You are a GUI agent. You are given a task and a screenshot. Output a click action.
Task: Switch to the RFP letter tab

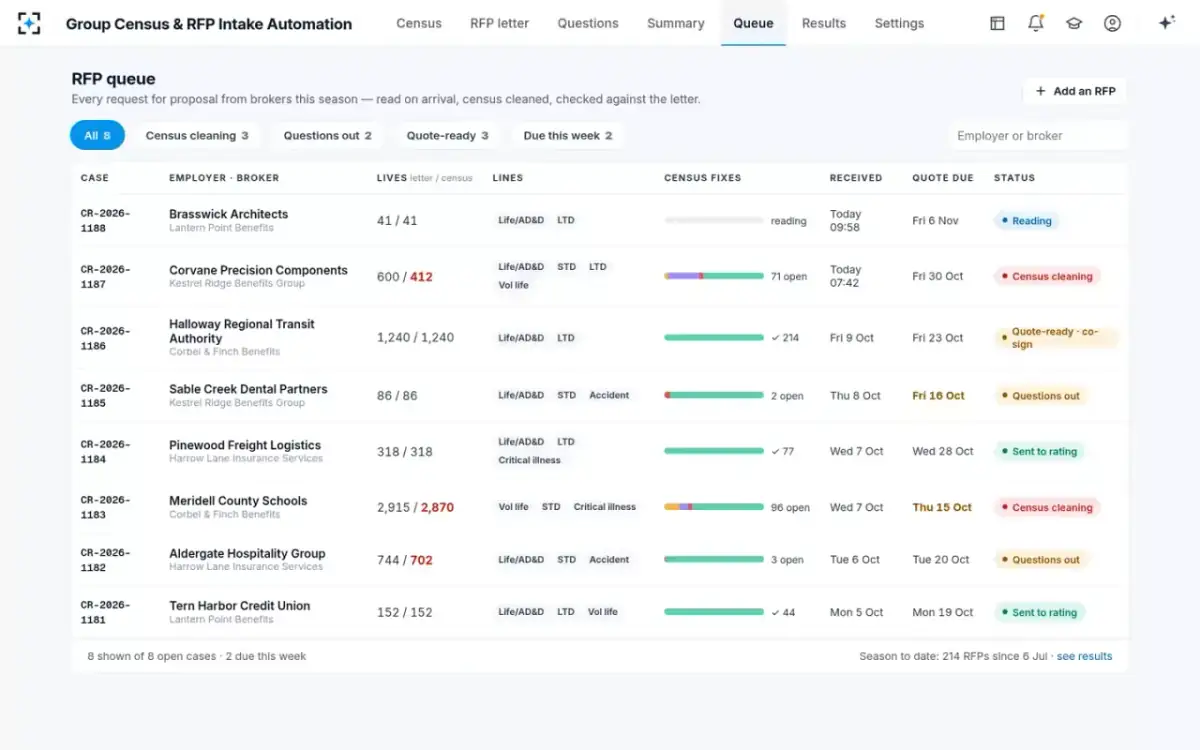(500, 23)
